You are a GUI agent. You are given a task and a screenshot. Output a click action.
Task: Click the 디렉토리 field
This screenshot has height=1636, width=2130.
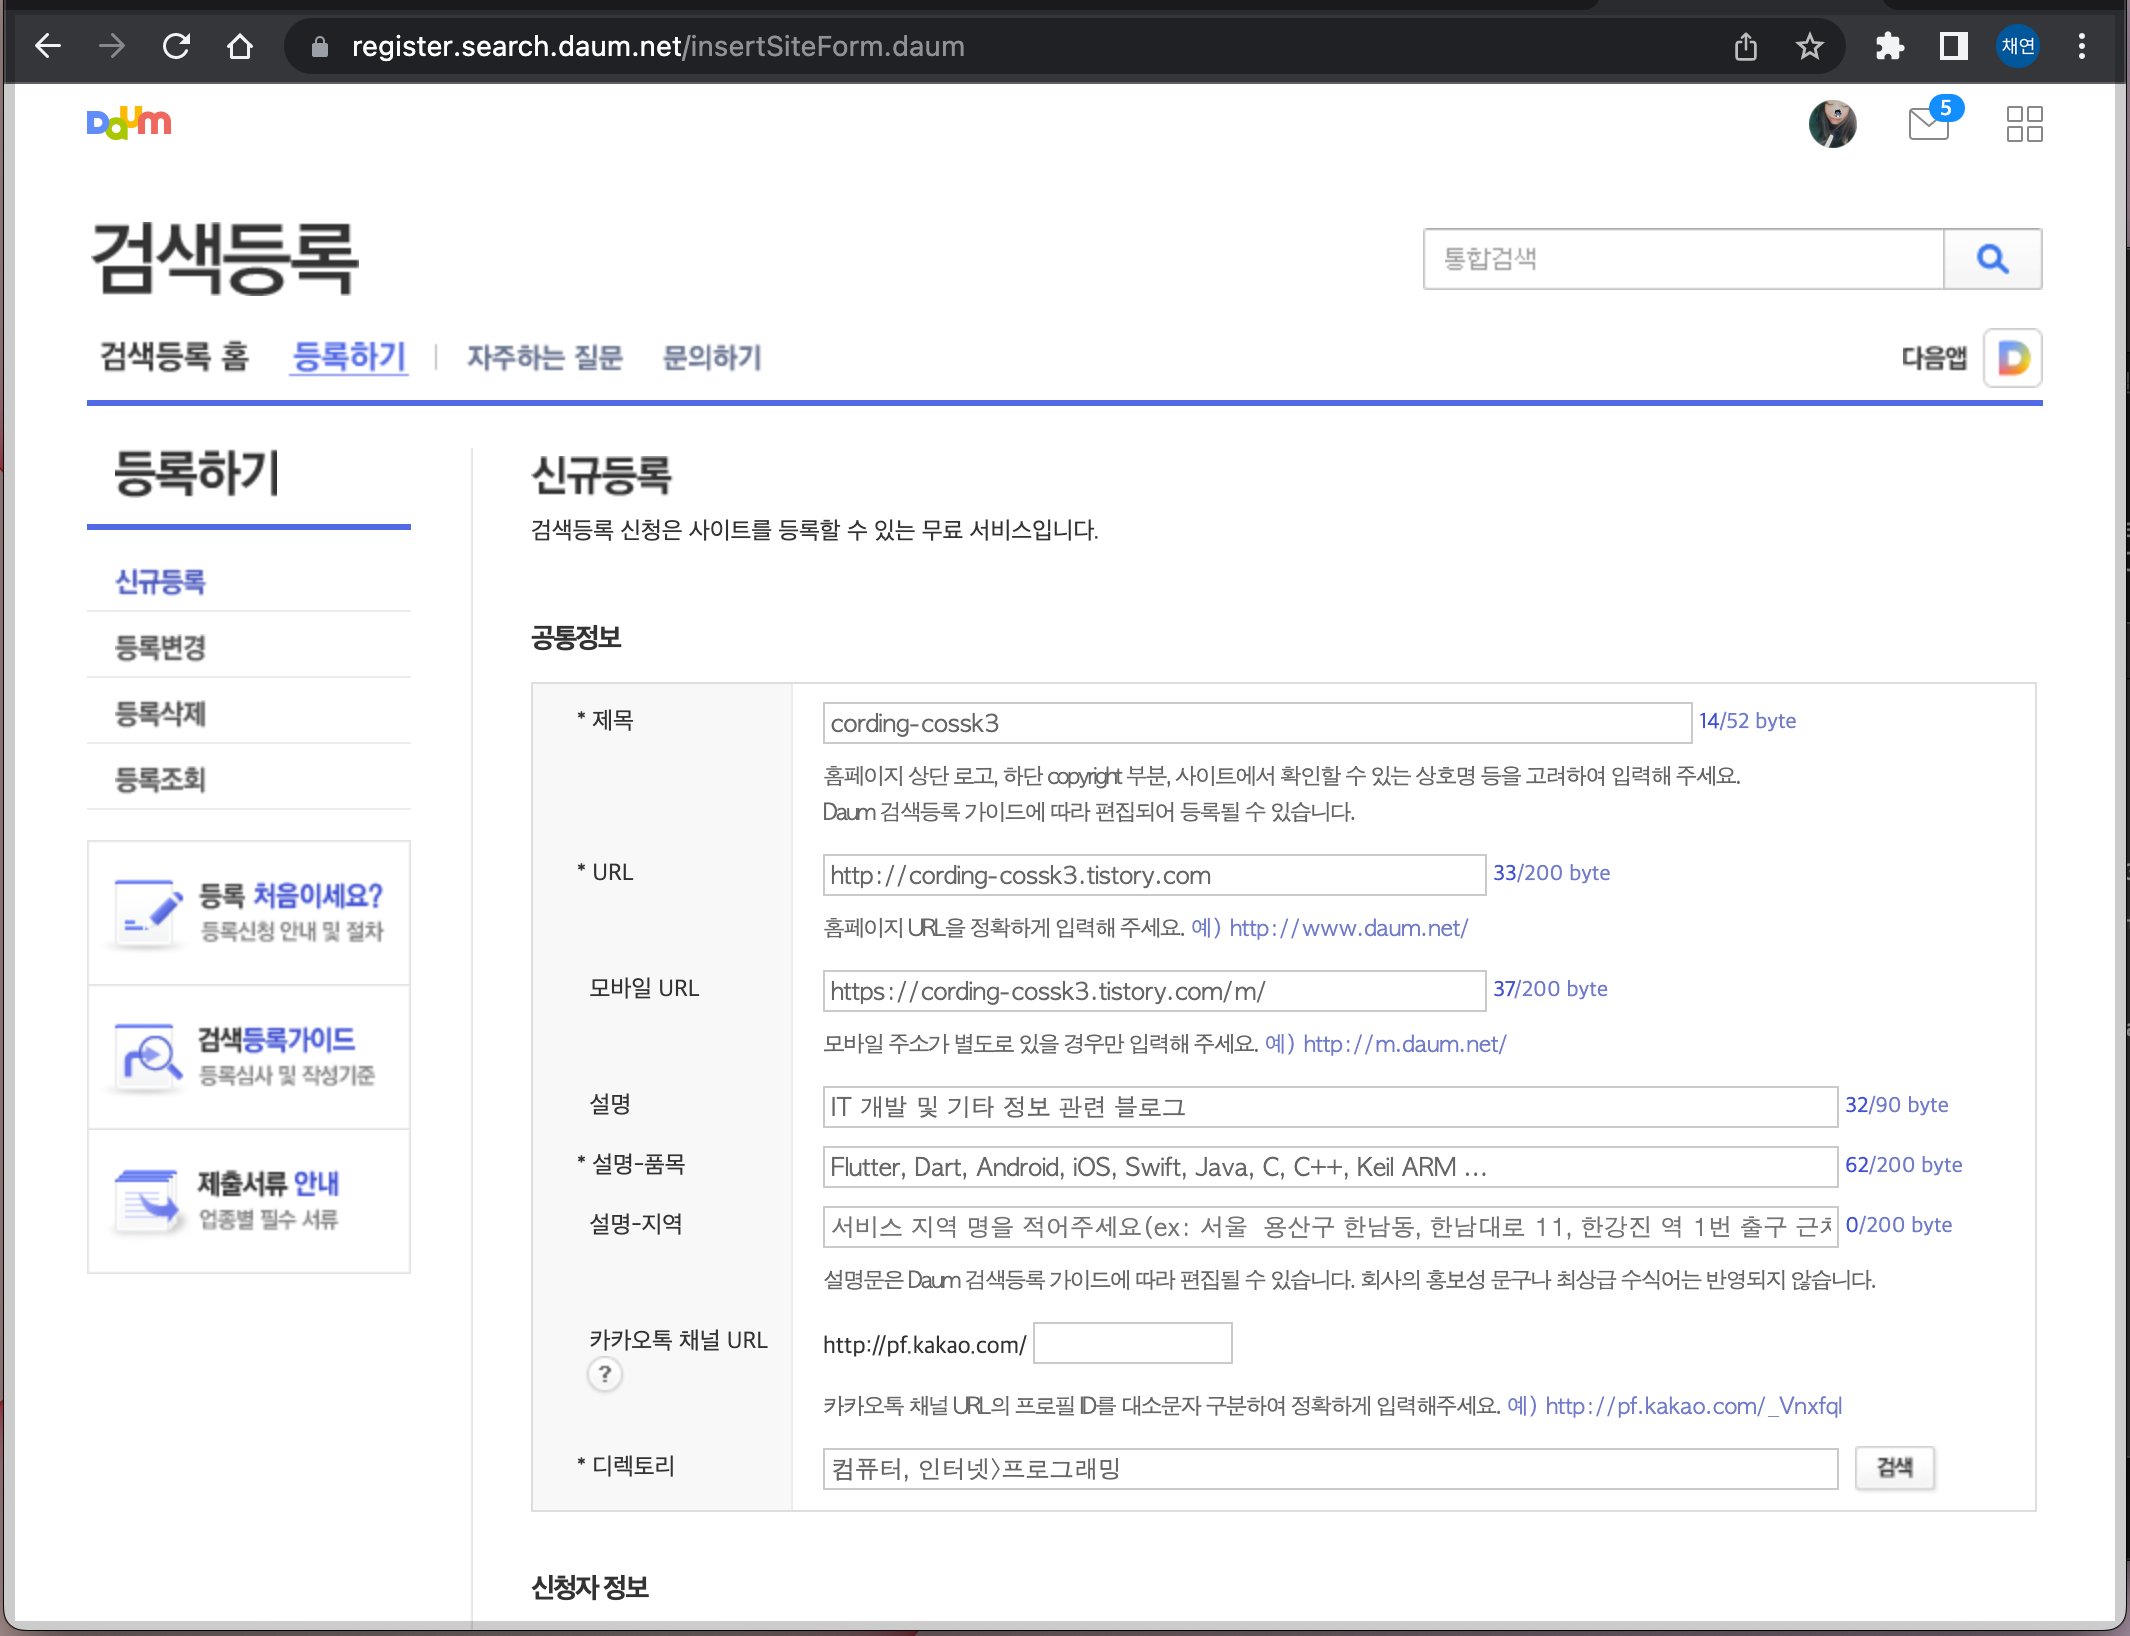(1330, 1469)
